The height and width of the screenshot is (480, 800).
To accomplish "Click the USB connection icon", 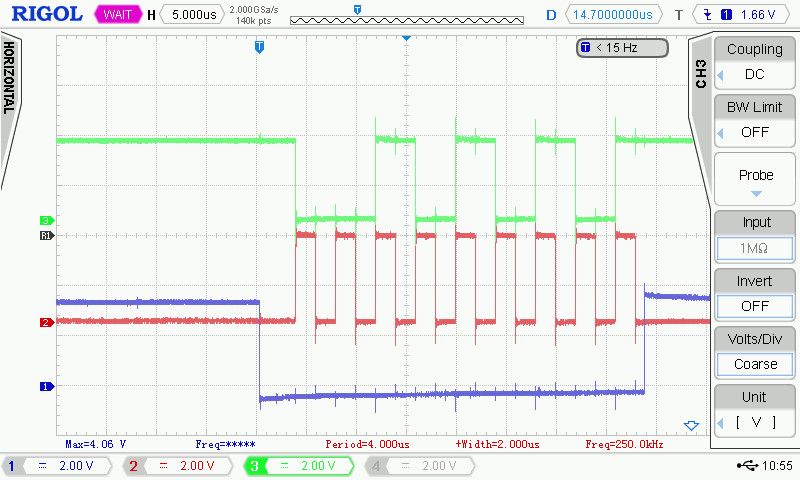I will click(748, 465).
